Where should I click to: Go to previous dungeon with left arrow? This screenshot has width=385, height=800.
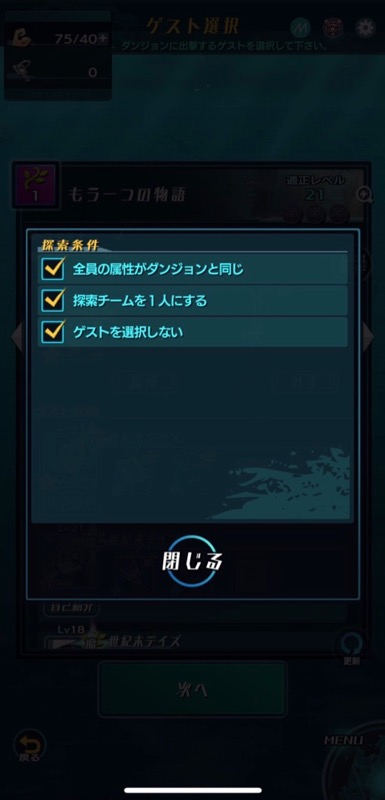click(17, 338)
